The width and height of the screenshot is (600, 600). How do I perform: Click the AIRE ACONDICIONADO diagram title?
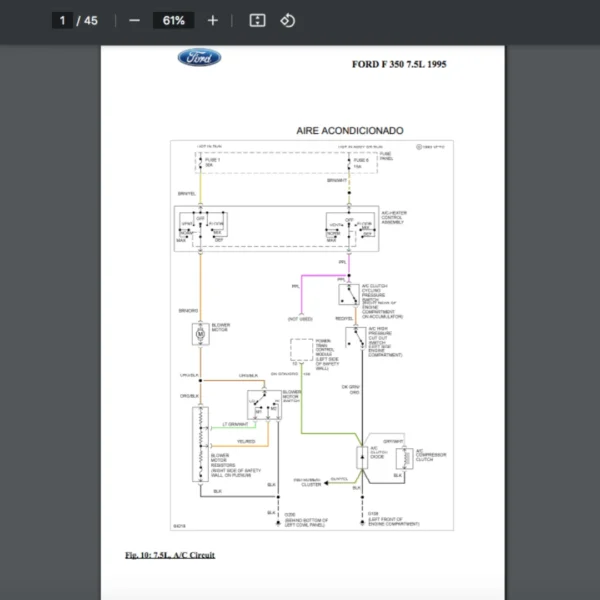(x=349, y=131)
